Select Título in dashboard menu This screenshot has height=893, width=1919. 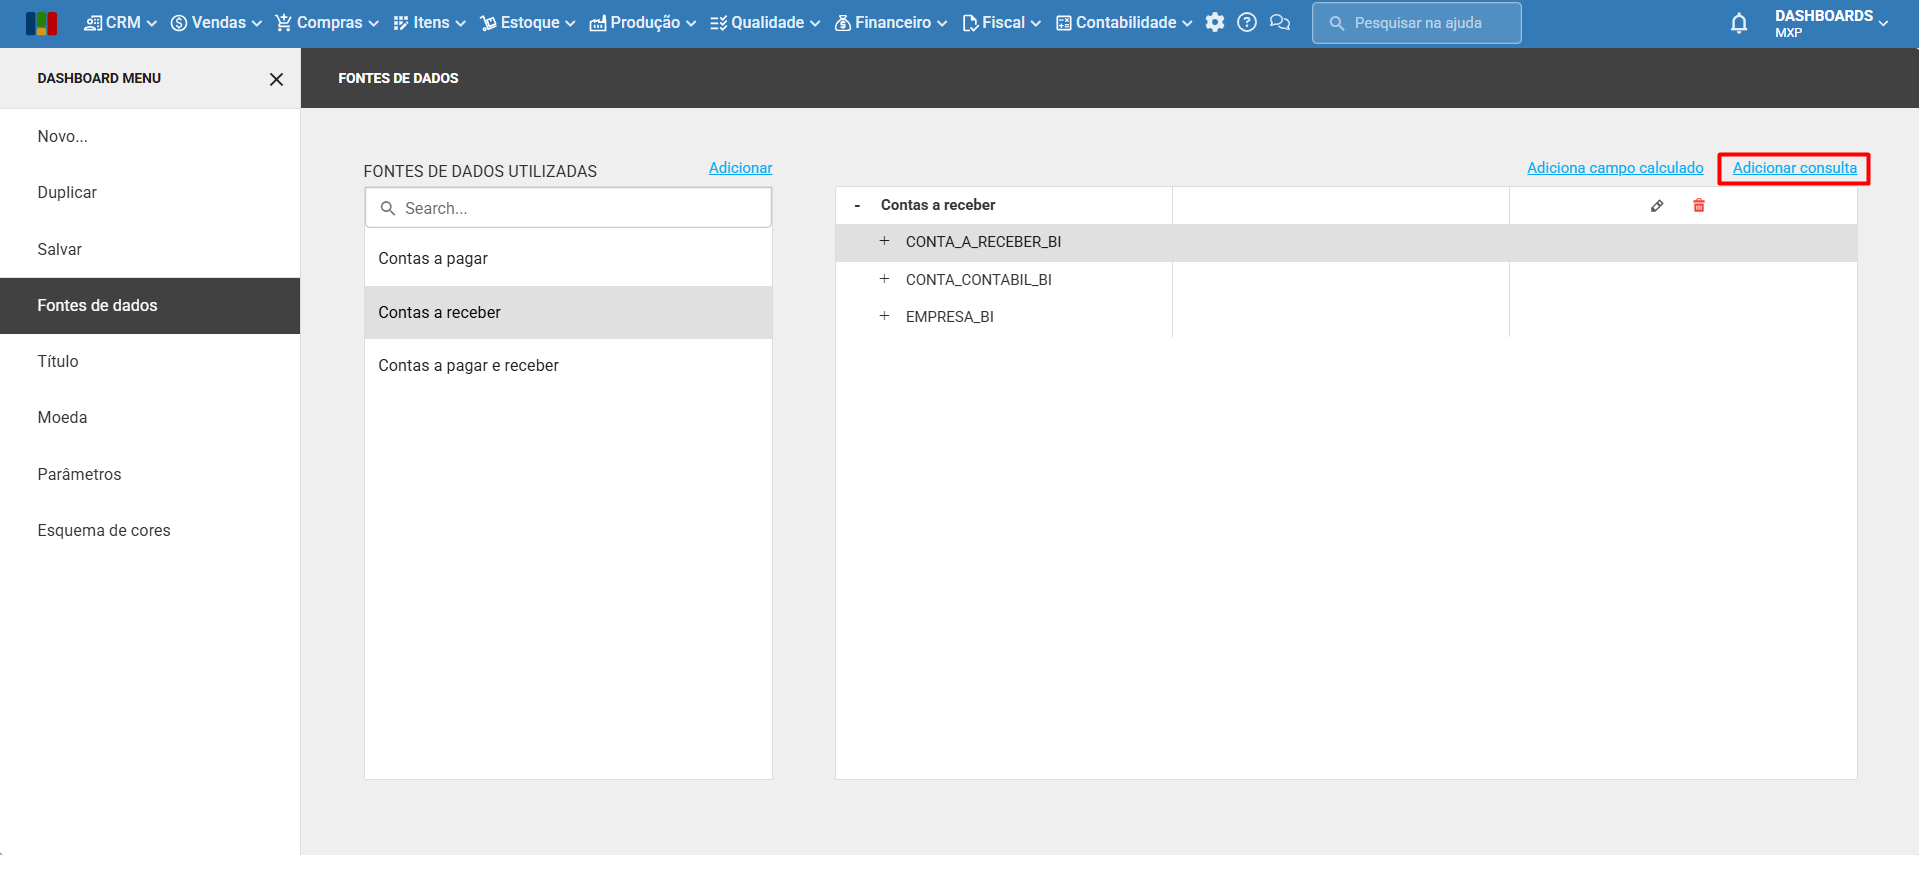(x=150, y=362)
